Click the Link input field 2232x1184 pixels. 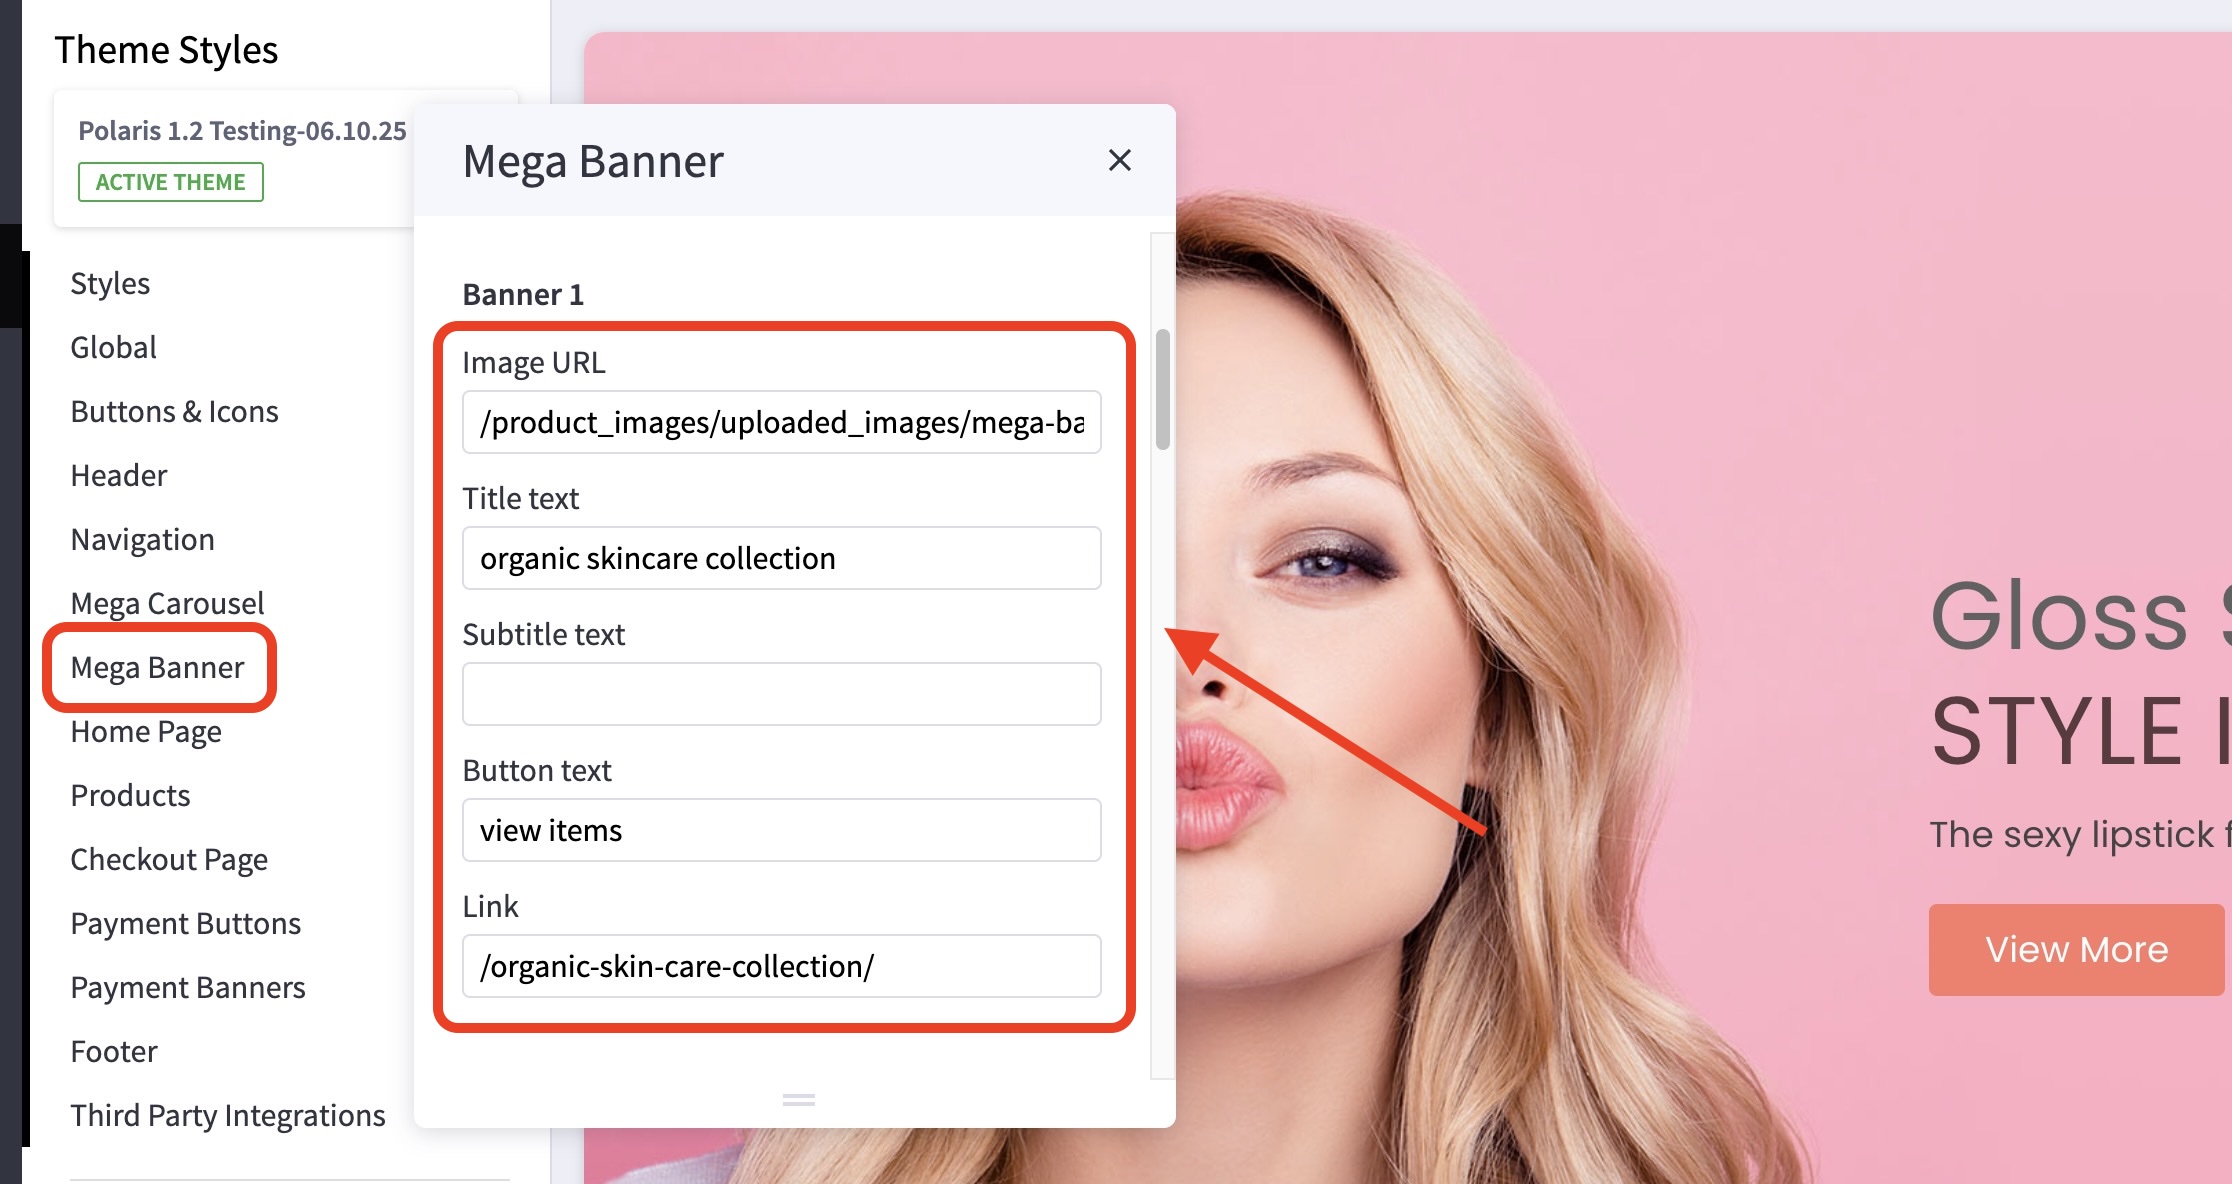click(x=781, y=967)
